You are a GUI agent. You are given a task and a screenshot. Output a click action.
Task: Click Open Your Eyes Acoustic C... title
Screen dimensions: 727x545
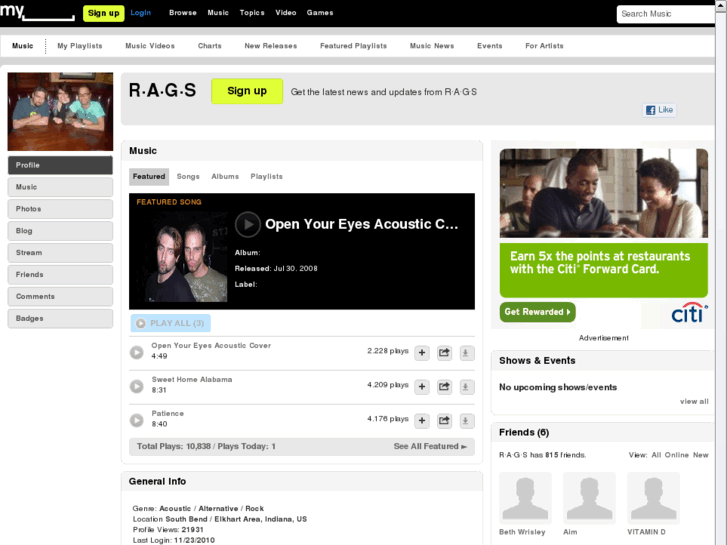pos(362,224)
